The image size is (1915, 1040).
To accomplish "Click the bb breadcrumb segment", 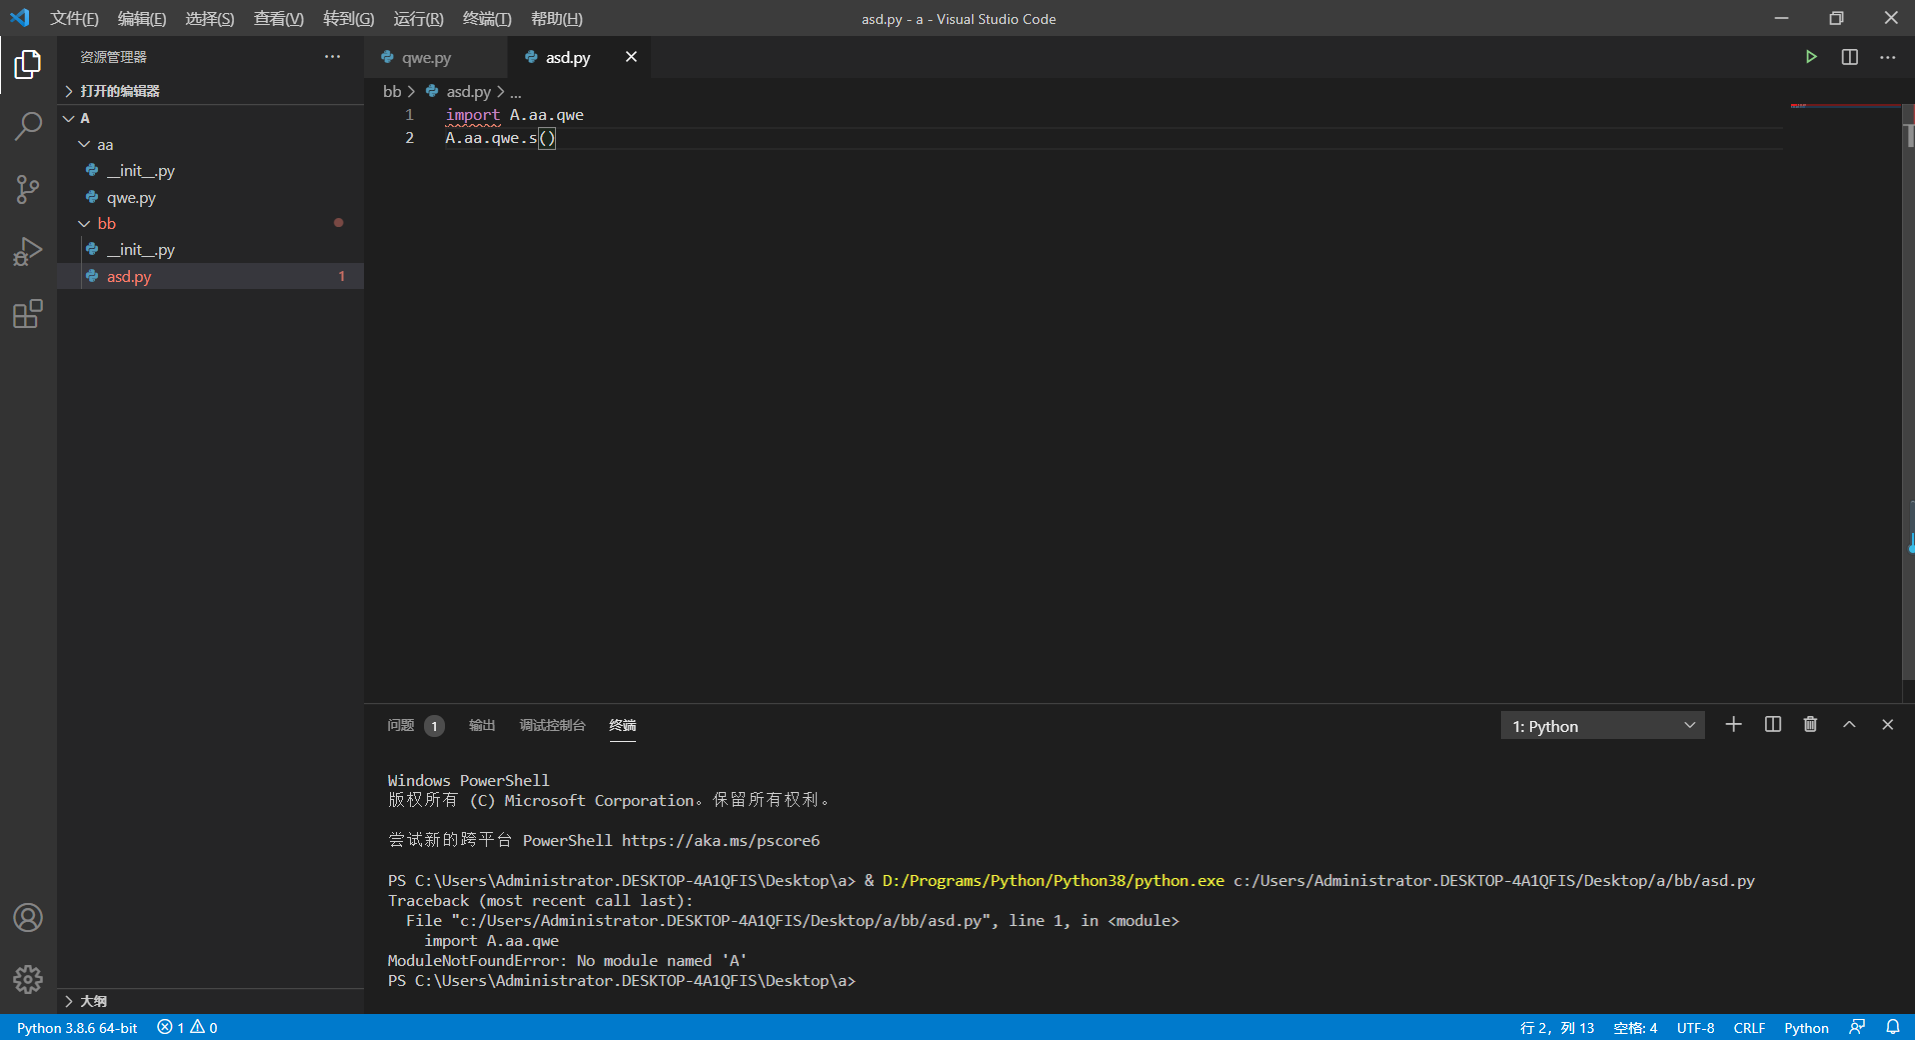I will pyautogui.click(x=392, y=91).
